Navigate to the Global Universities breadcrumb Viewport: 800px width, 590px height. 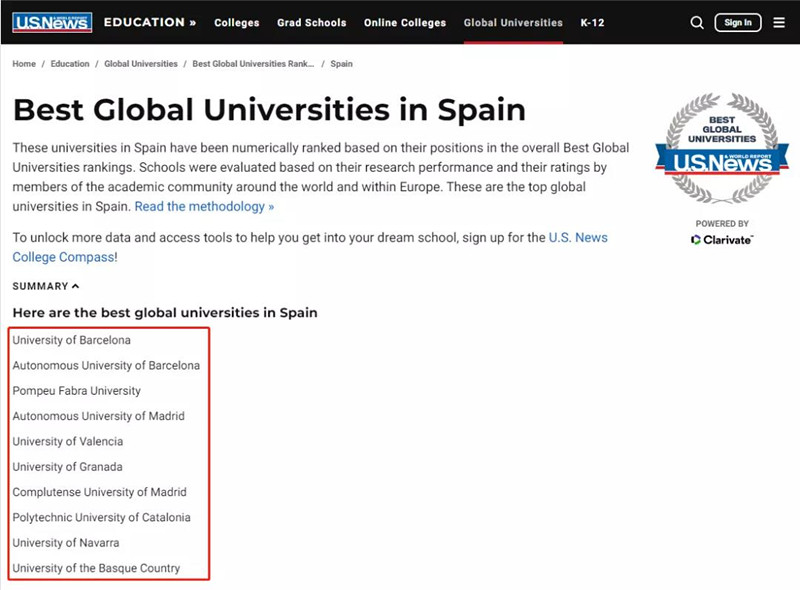[x=141, y=64]
